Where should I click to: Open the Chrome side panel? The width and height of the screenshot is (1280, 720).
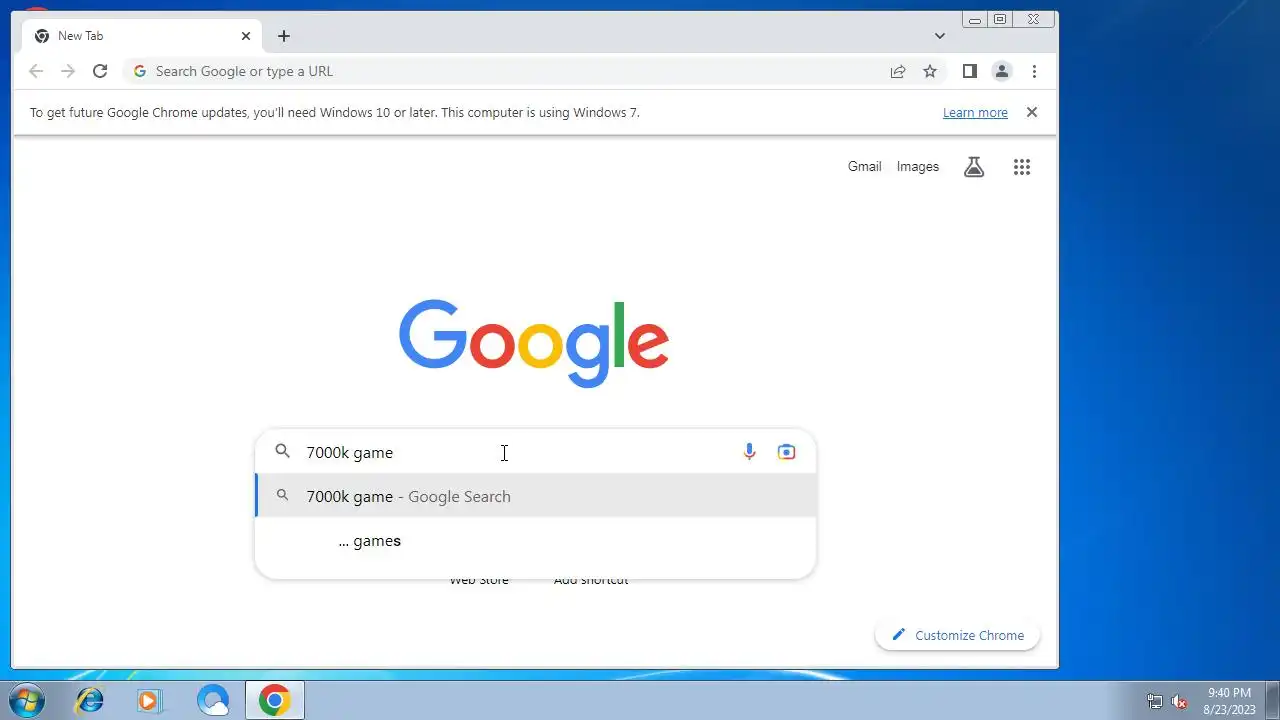(969, 71)
